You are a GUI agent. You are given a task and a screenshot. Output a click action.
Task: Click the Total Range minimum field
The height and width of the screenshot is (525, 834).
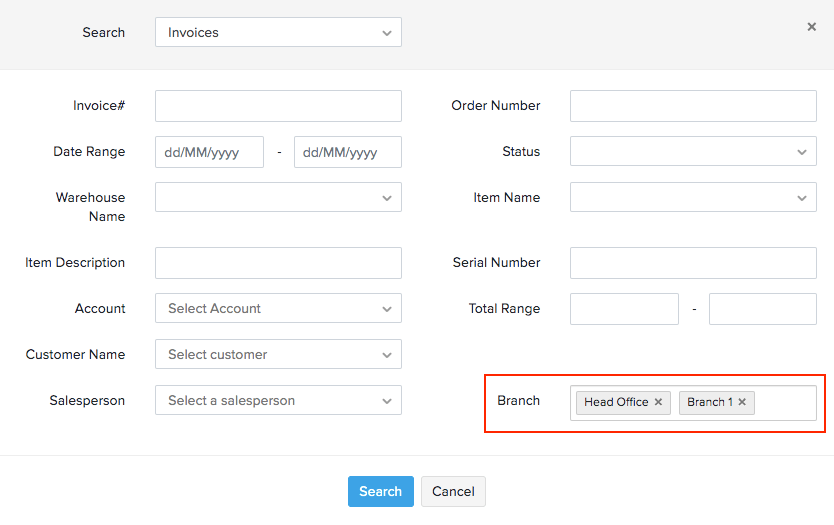point(624,309)
